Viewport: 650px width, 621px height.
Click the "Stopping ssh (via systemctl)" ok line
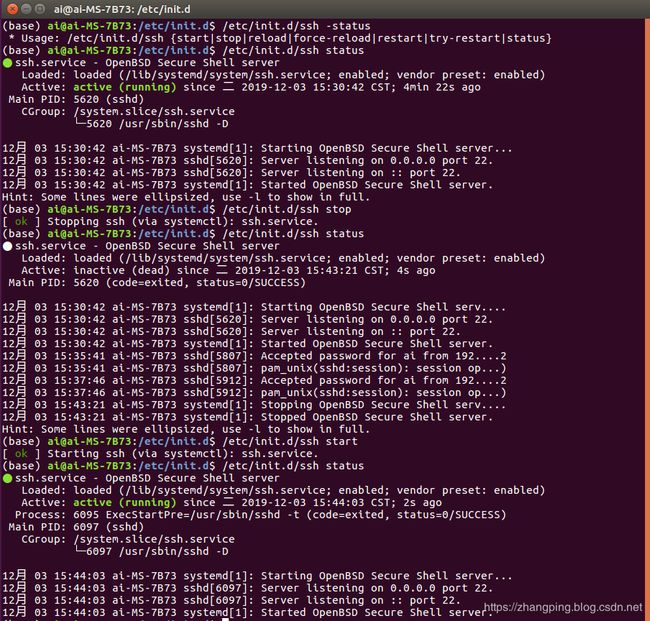click(x=160, y=221)
